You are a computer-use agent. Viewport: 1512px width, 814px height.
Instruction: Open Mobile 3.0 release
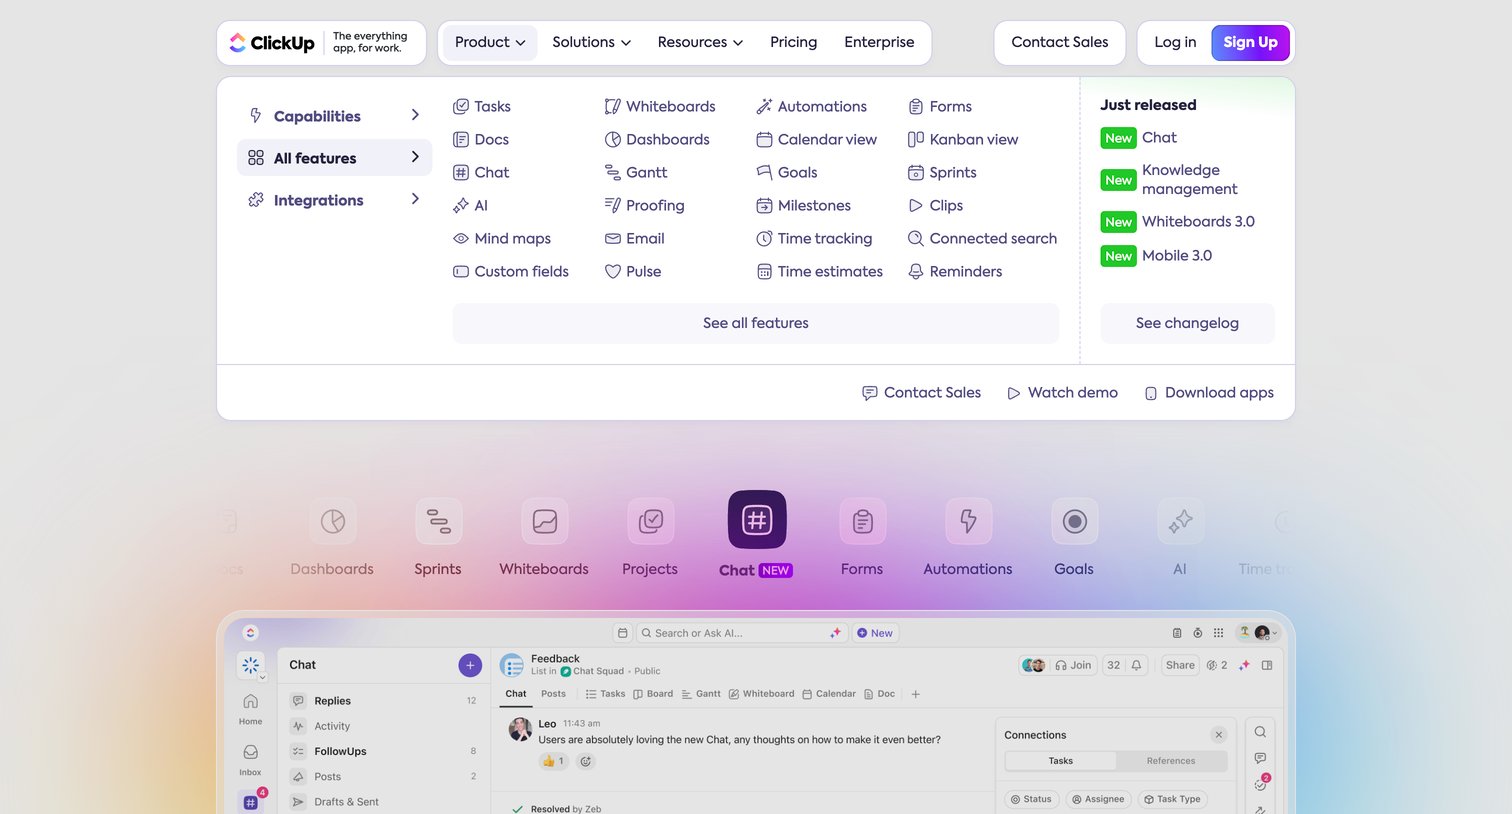[x=1157, y=256]
